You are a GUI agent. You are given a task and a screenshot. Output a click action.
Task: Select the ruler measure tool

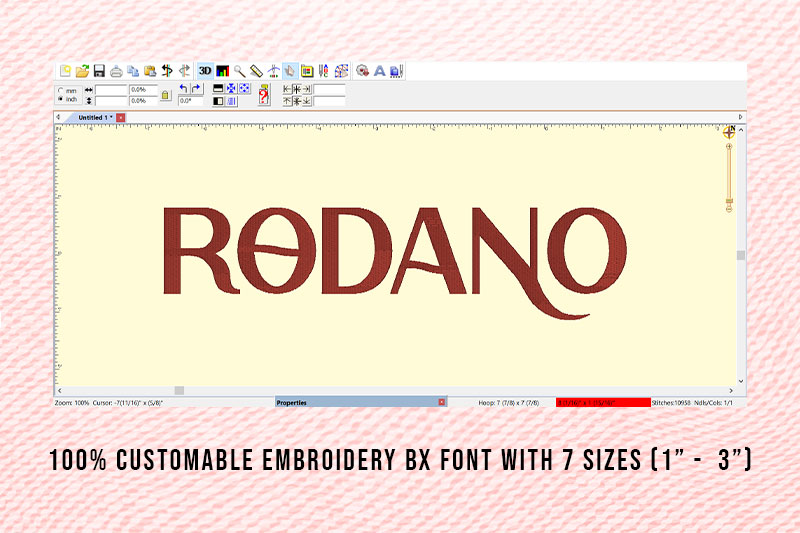click(x=256, y=71)
